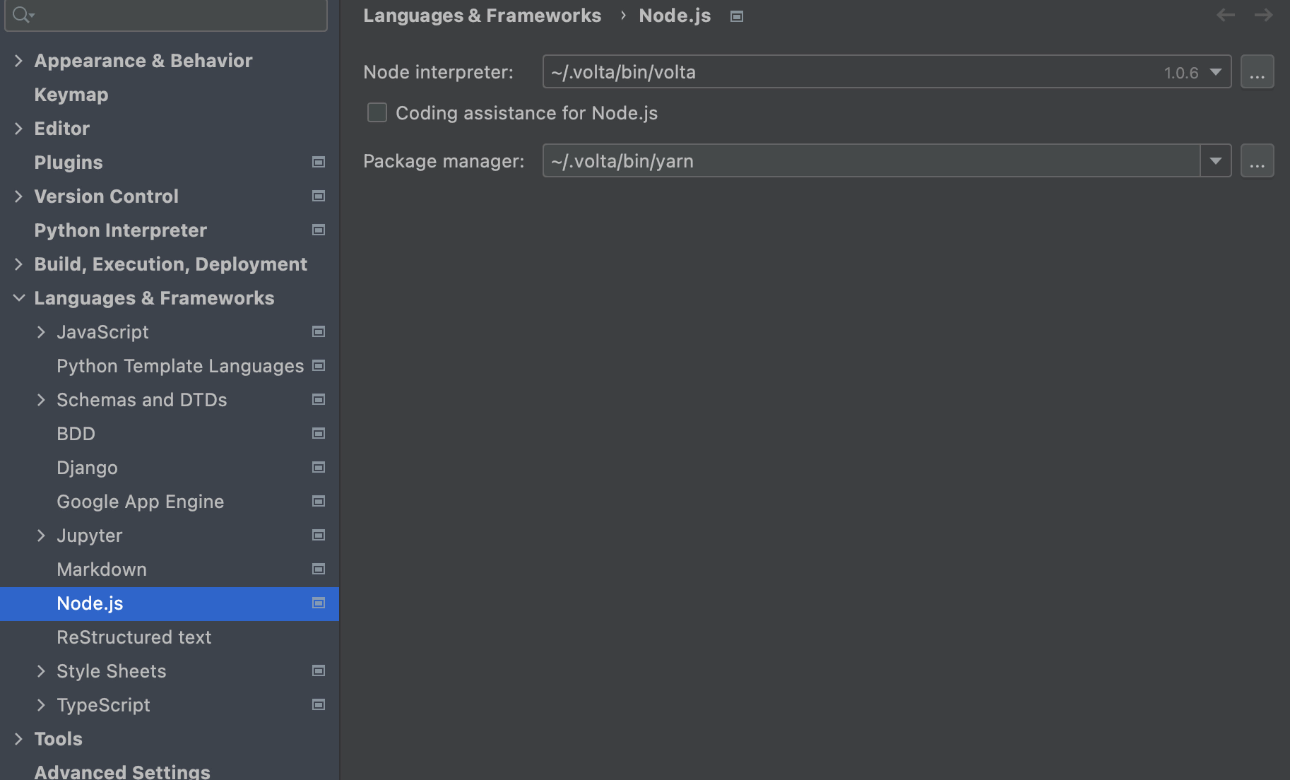The height and width of the screenshot is (780, 1290).
Task: Click the project icon beside Python Template Languages
Action: coord(318,365)
